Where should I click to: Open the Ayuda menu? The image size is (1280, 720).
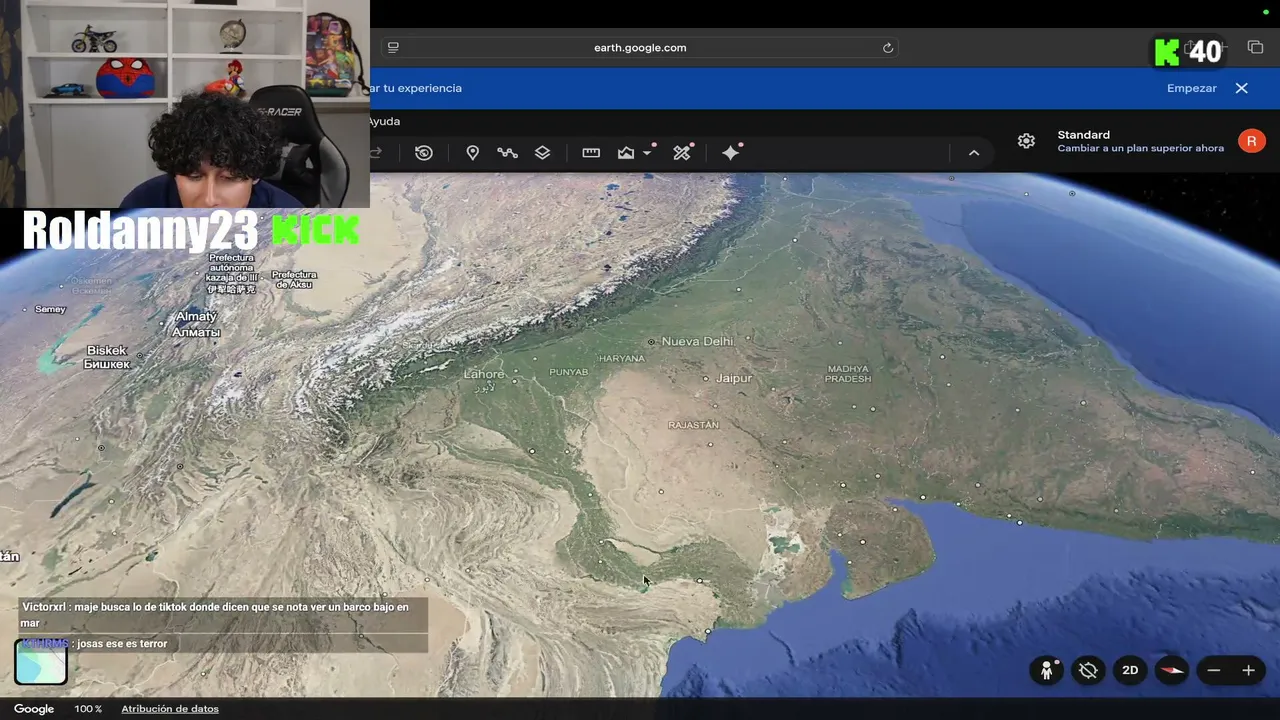(x=385, y=121)
